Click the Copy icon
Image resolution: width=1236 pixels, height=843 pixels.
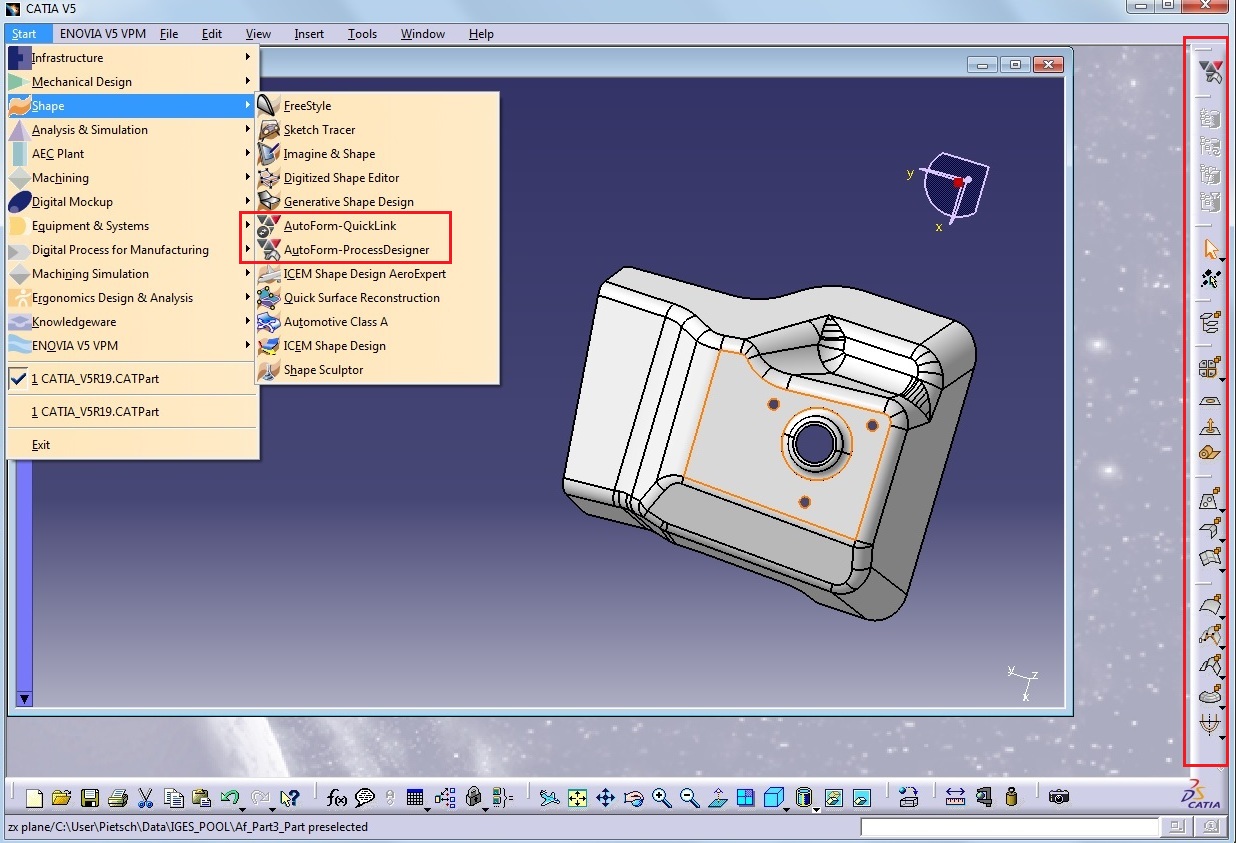click(174, 798)
